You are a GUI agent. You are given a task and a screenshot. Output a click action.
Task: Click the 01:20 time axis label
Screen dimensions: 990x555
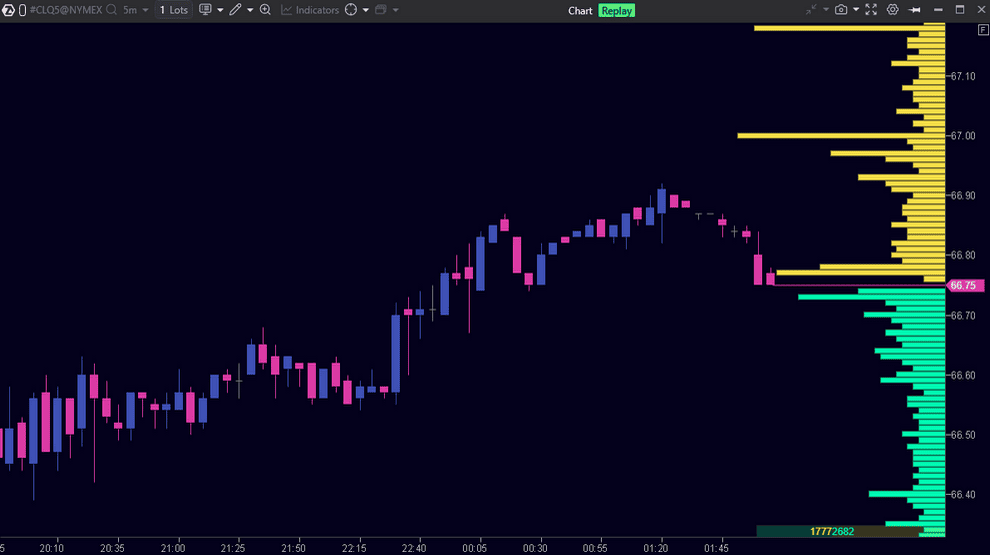pyautogui.click(x=655, y=548)
